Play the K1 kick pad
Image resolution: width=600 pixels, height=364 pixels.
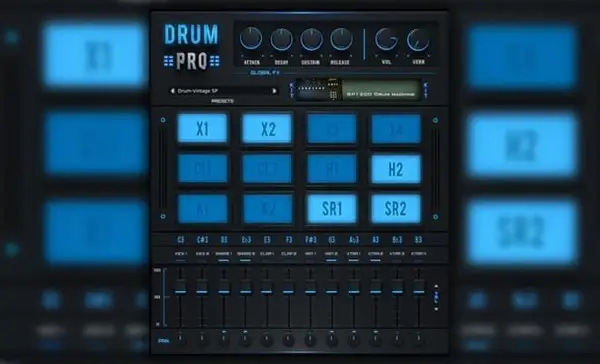[202, 209]
